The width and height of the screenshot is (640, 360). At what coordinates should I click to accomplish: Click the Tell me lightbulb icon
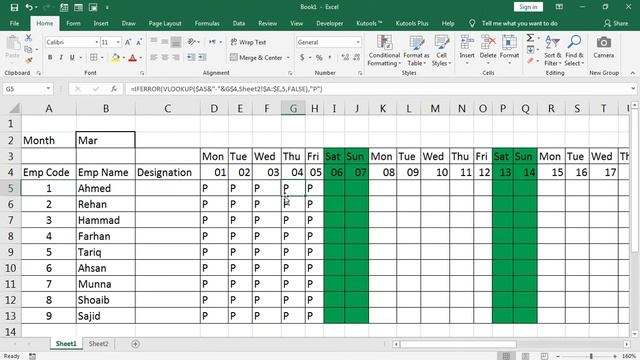click(472, 23)
